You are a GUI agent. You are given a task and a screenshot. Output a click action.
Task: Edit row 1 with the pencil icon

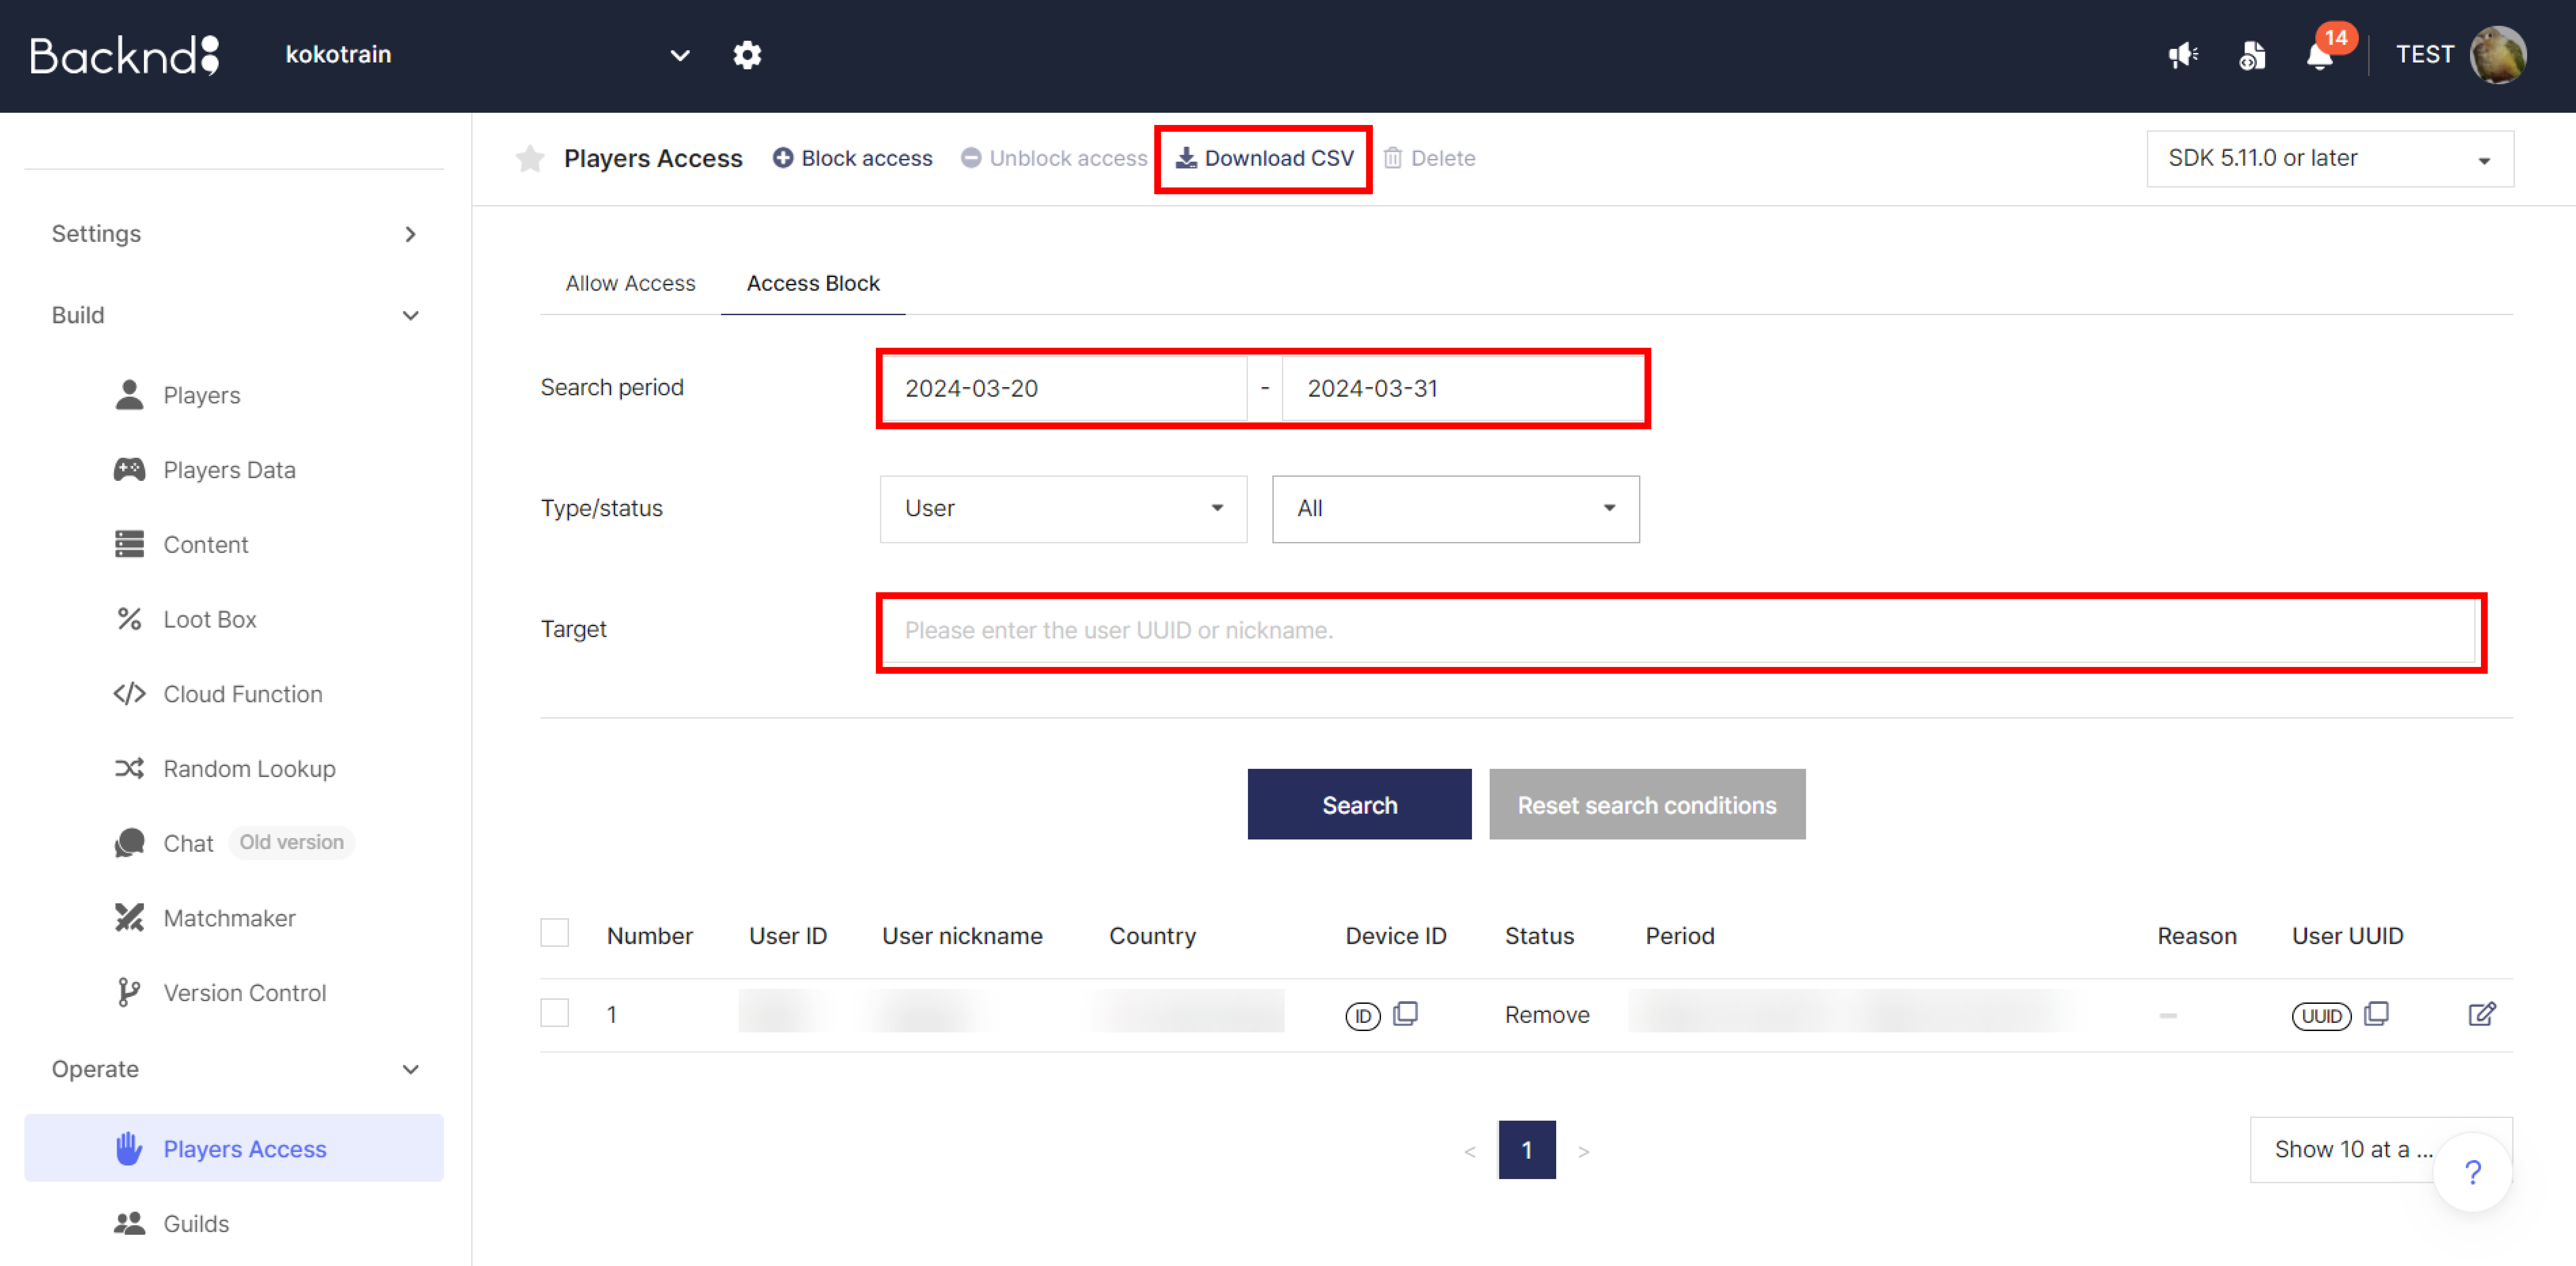(x=2482, y=1014)
